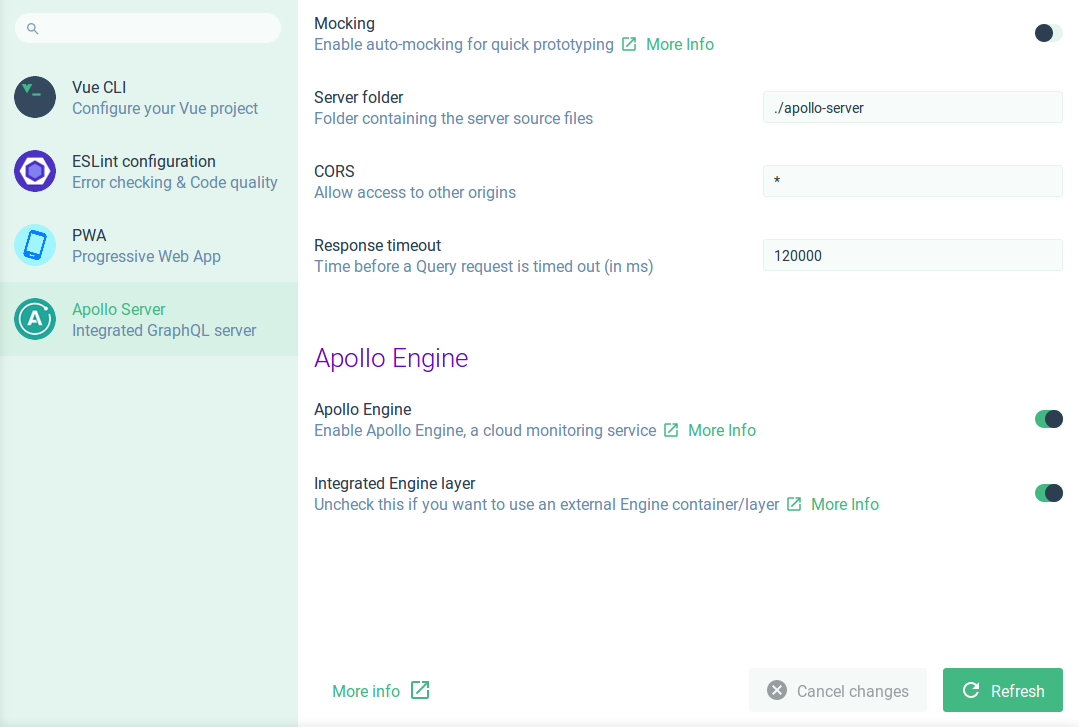This screenshot has height=727, width=1079.
Task: Click external link icon beside Apollo Engine description
Action: pyautogui.click(x=671, y=430)
